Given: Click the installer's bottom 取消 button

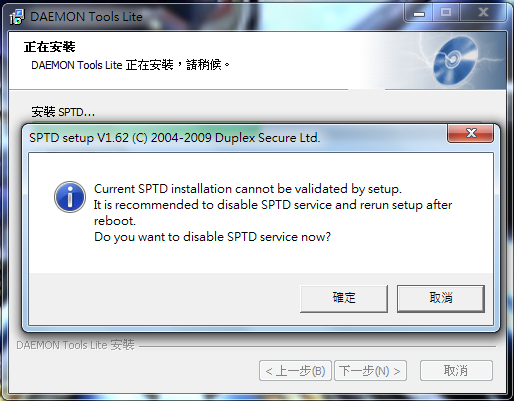Looking at the screenshot, I should pyautogui.click(x=456, y=370).
